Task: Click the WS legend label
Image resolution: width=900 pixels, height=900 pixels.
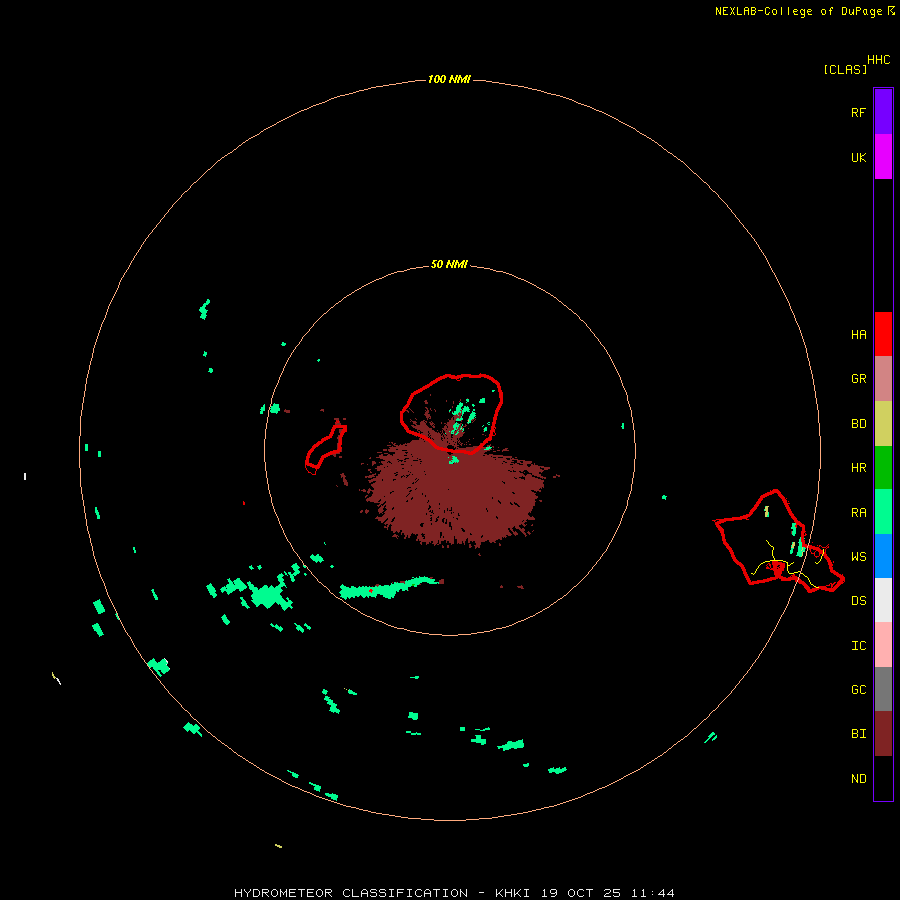Action: [858, 556]
